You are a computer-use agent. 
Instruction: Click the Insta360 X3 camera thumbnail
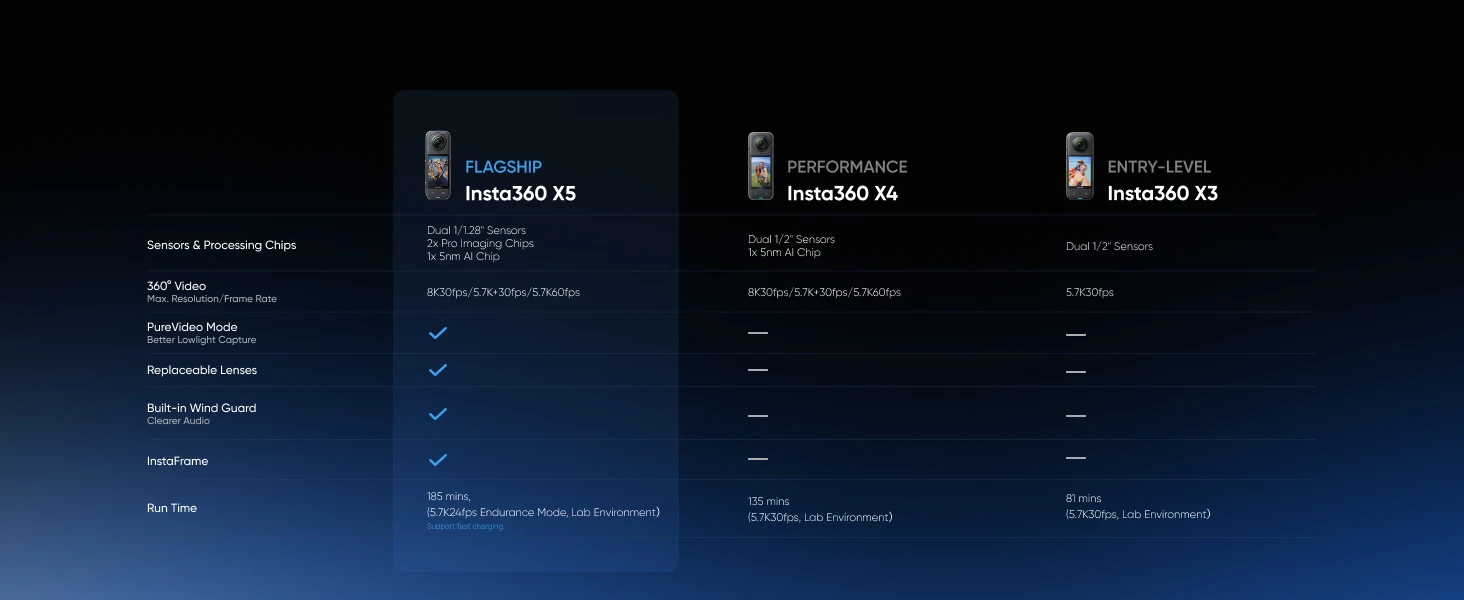point(1079,165)
